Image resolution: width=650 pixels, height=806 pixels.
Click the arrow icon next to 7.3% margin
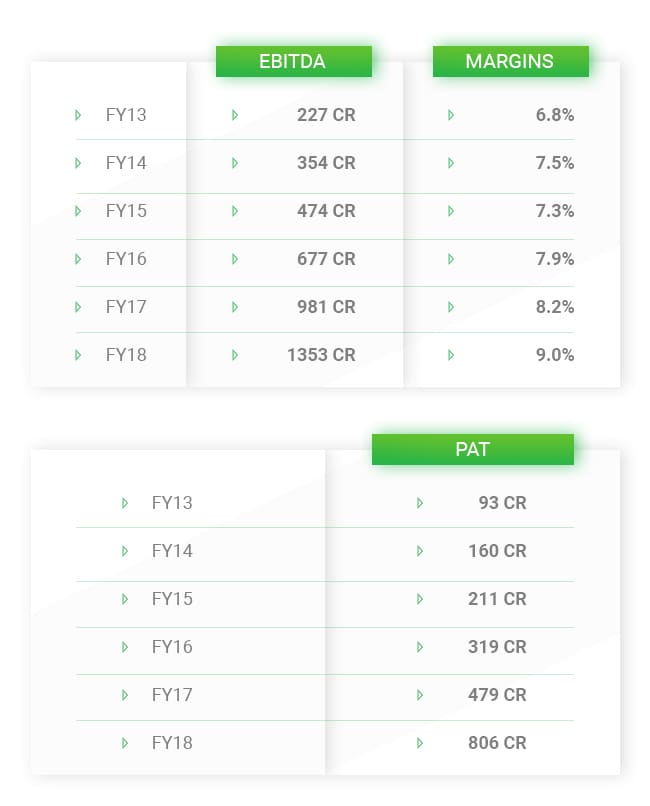[451, 211]
